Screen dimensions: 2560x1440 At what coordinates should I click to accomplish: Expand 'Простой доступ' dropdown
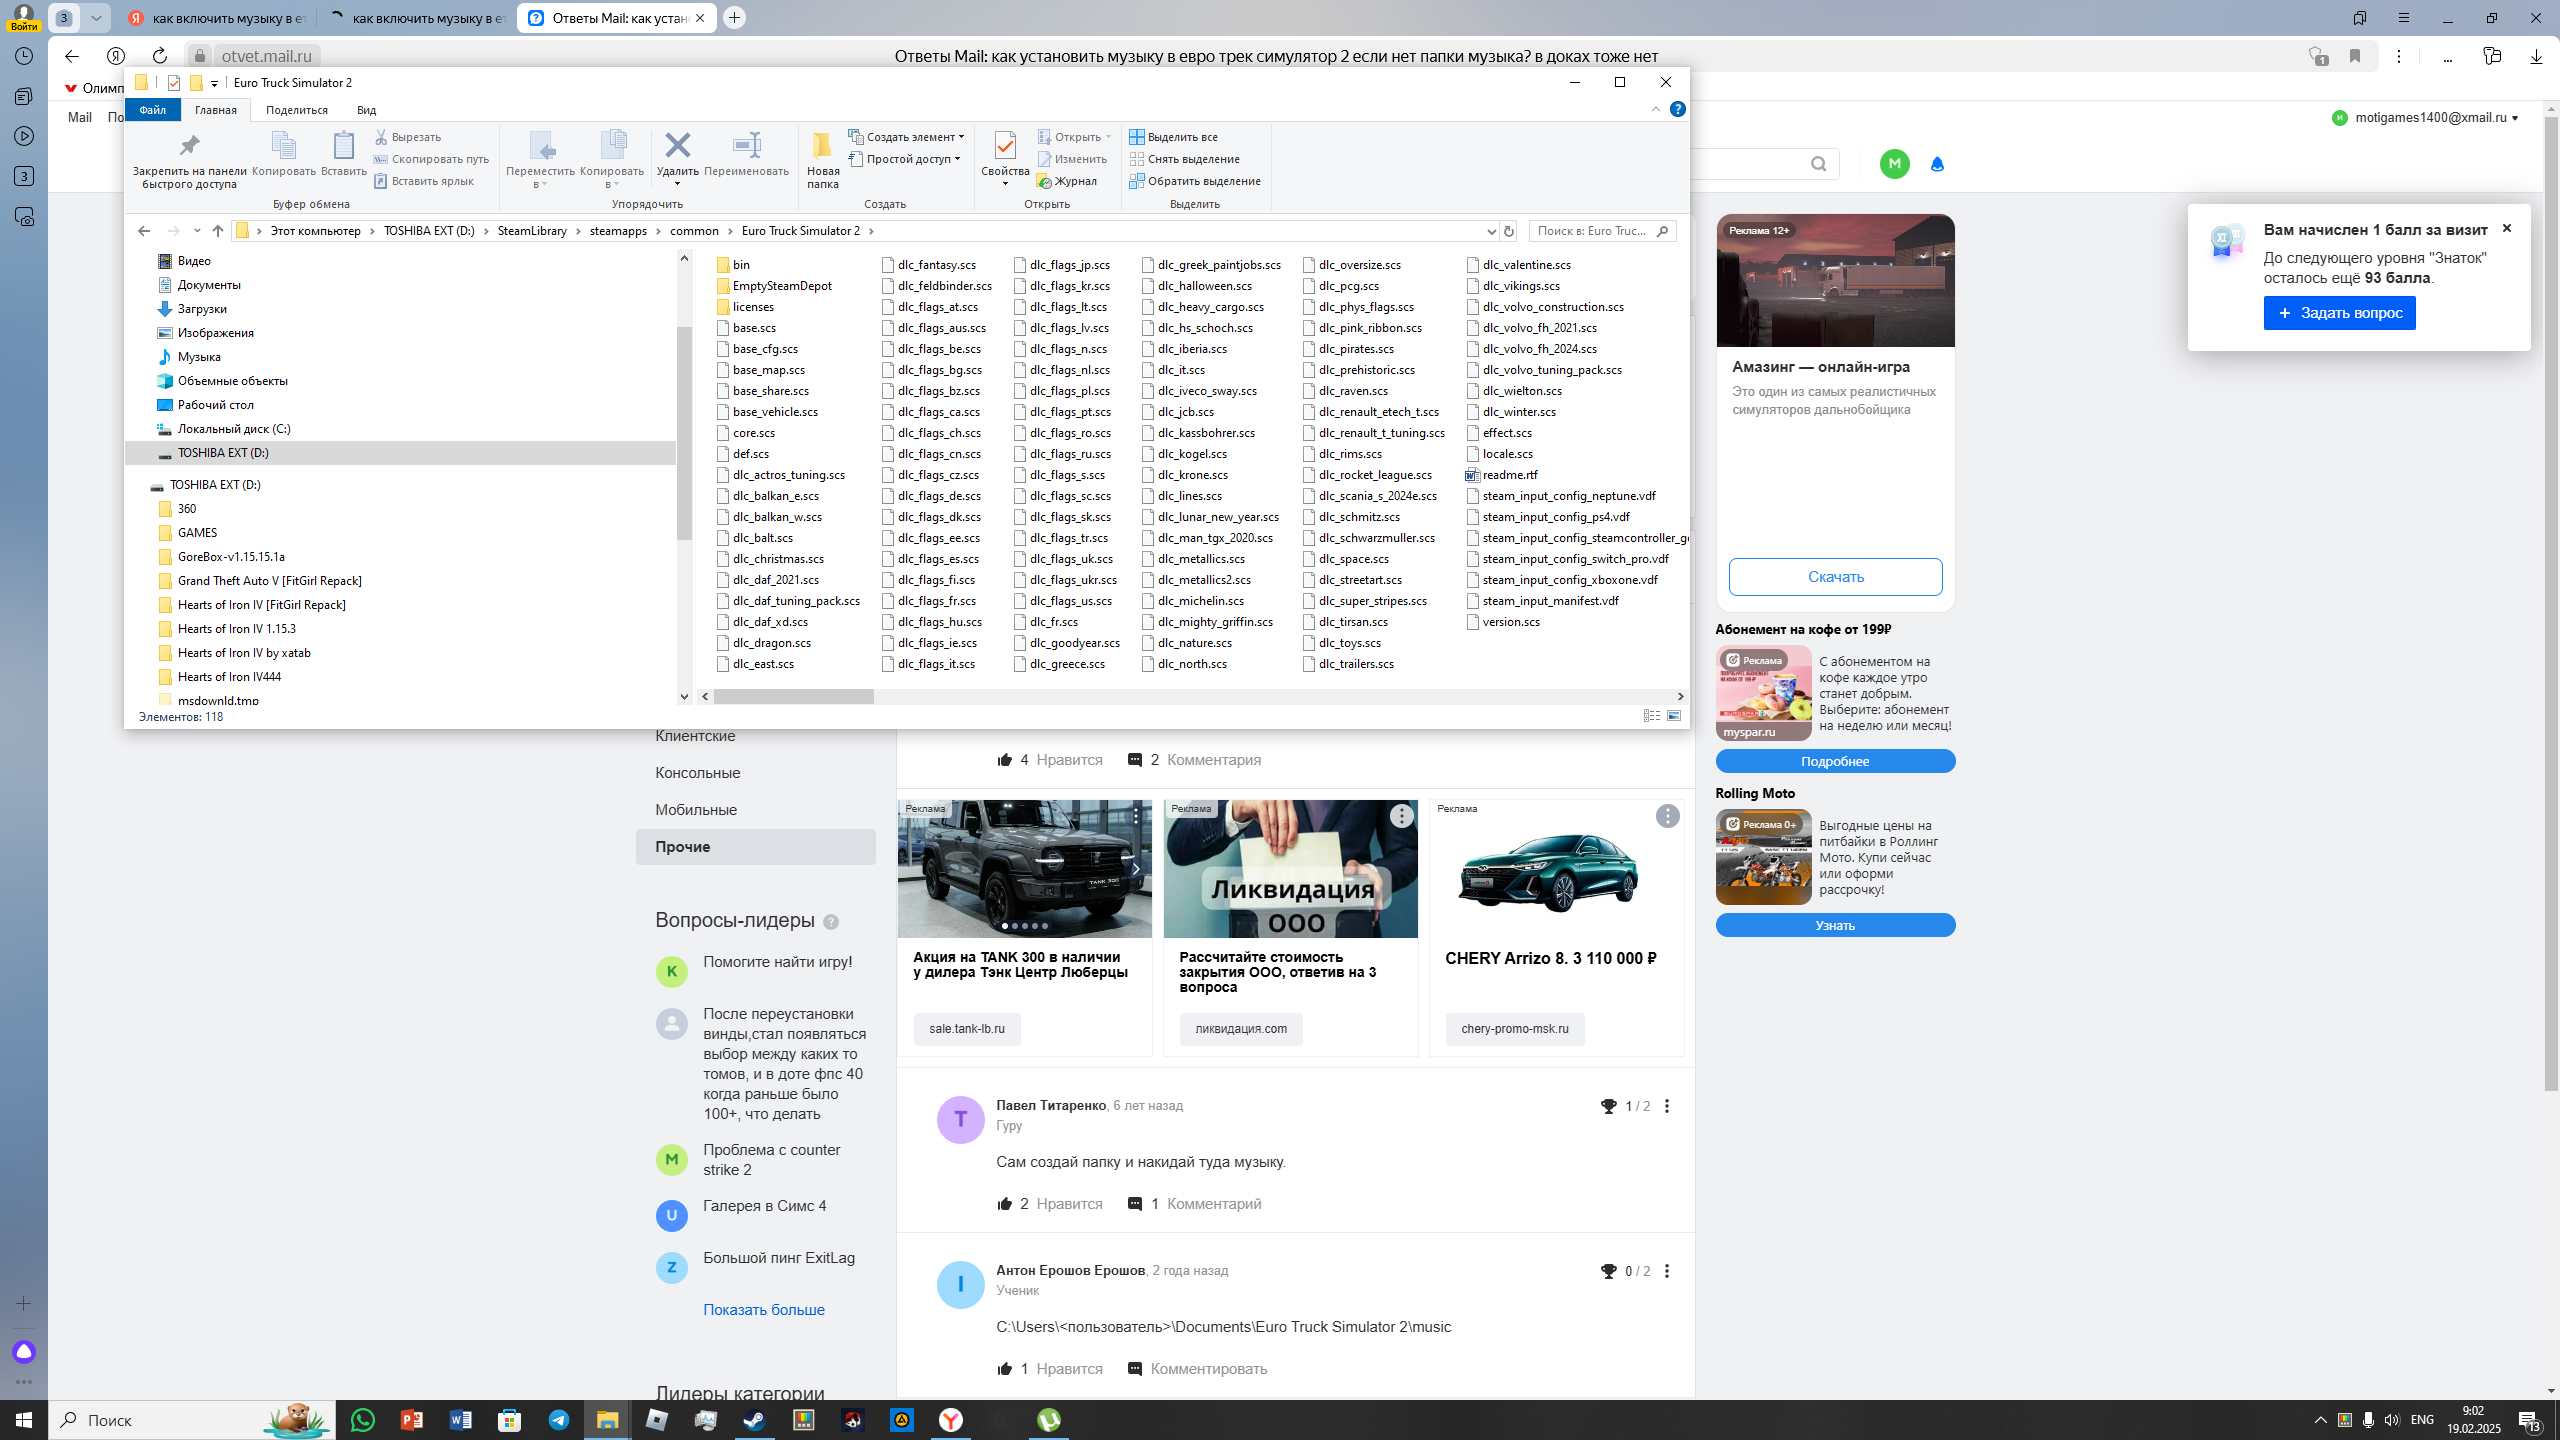(905, 159)
